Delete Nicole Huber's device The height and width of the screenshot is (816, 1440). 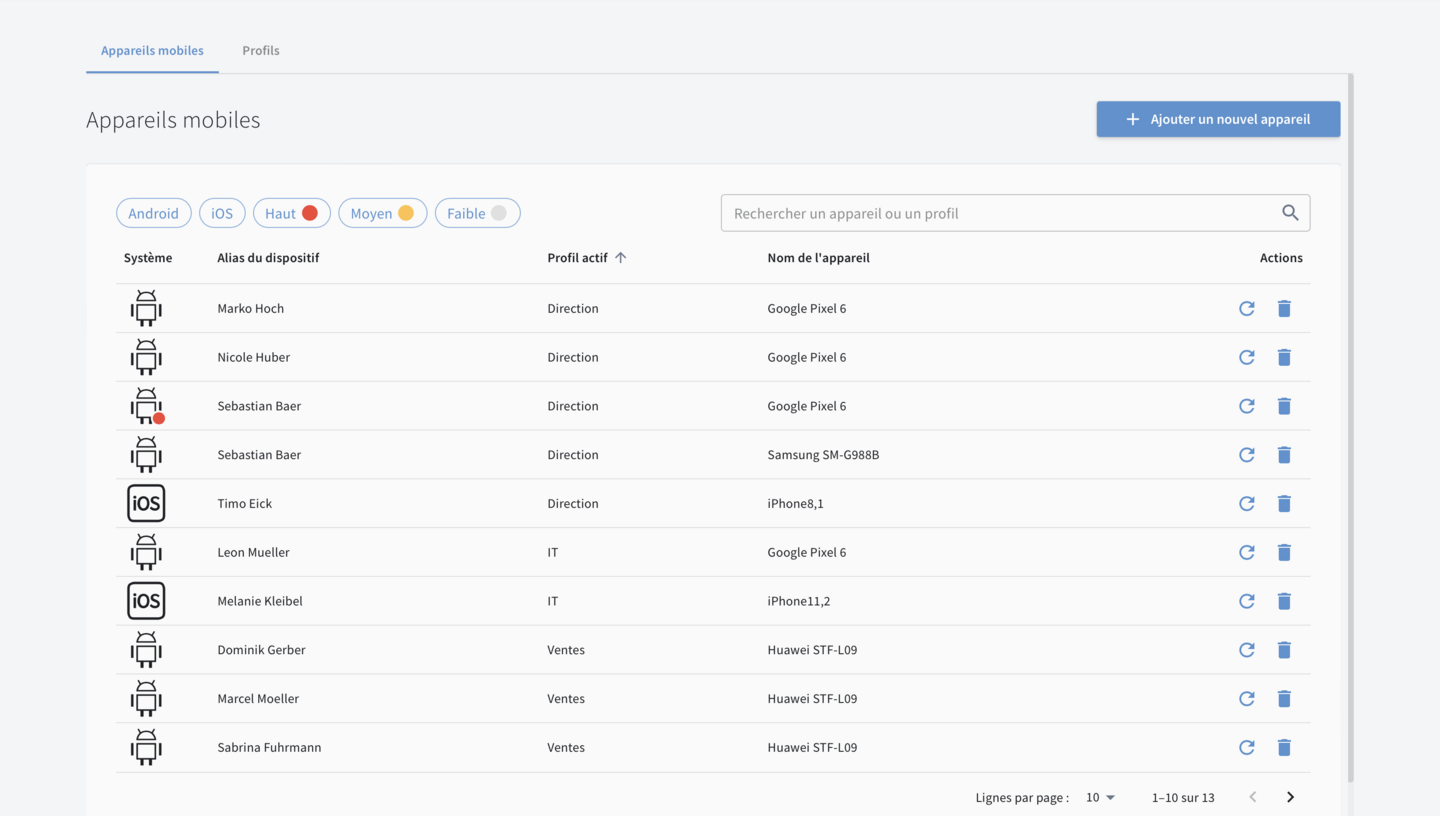[1284, 357]
